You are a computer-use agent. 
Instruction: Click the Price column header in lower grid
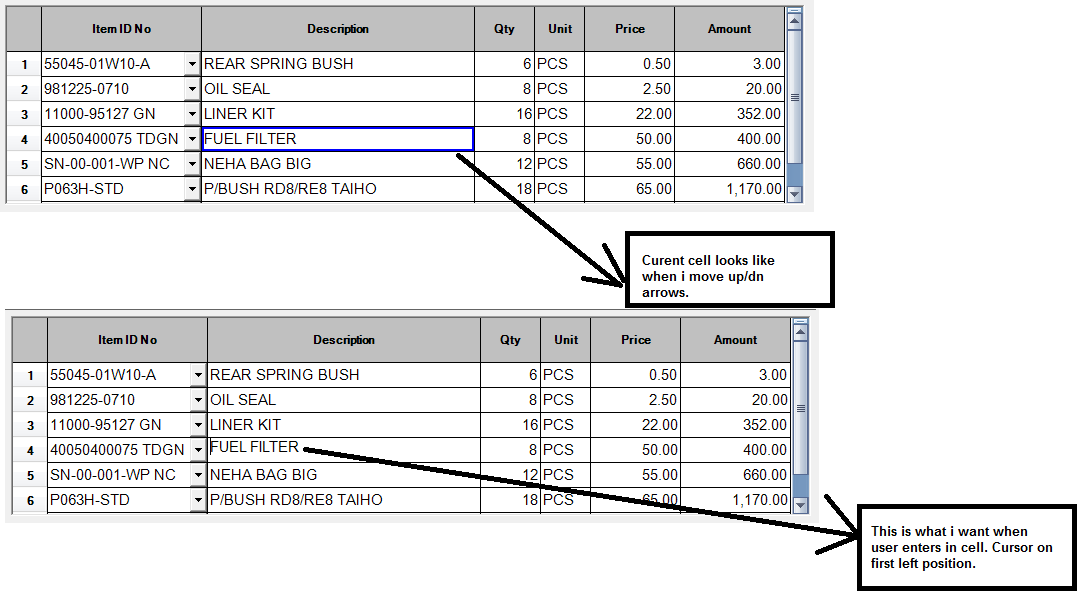(636, 340)
